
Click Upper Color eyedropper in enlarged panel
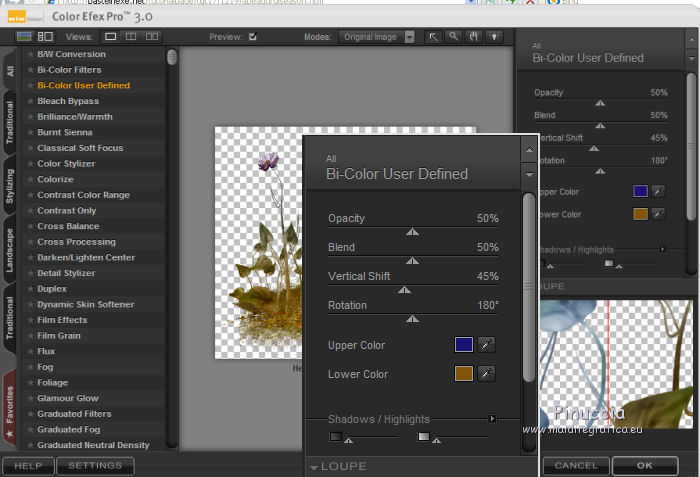tap(486, 344)
